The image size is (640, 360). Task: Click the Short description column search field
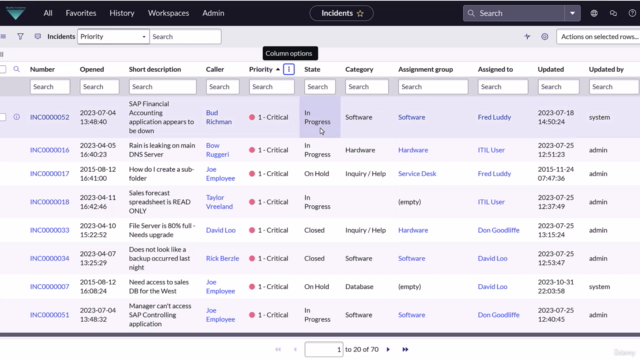point(162,87)
